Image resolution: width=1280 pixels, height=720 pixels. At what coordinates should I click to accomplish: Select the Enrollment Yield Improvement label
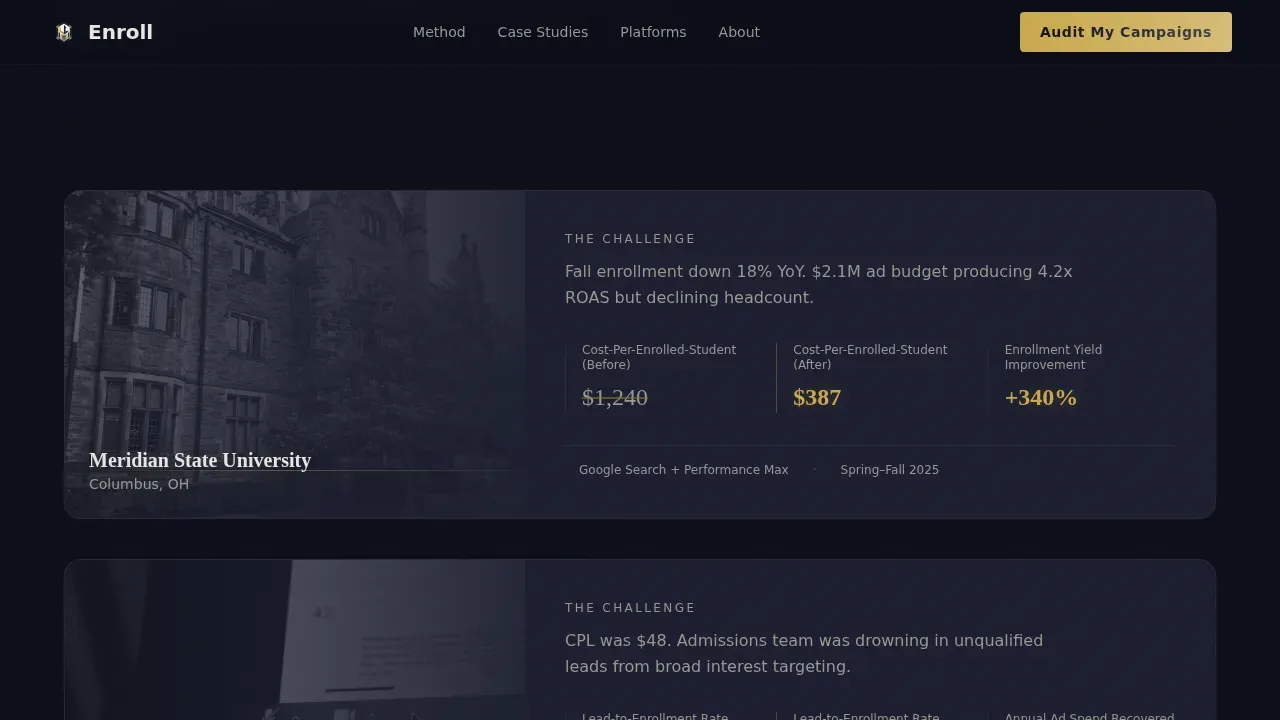(1053, 357)
